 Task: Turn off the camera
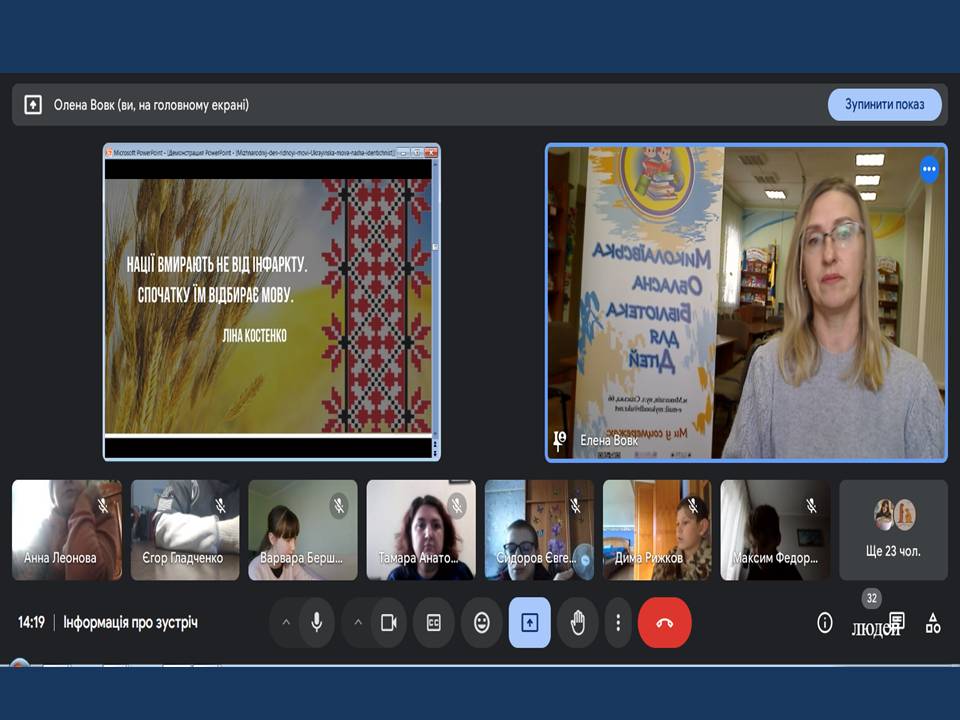click(x=389, y=622)
